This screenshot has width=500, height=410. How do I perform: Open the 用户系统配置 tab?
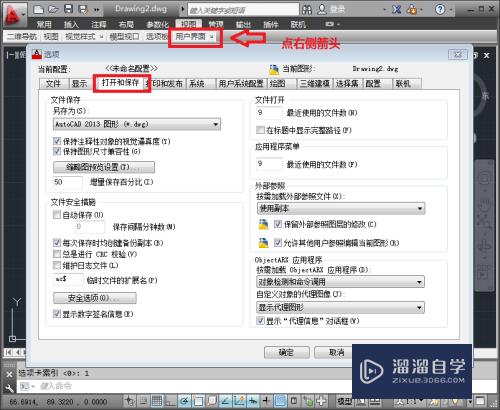click(241, 83)
